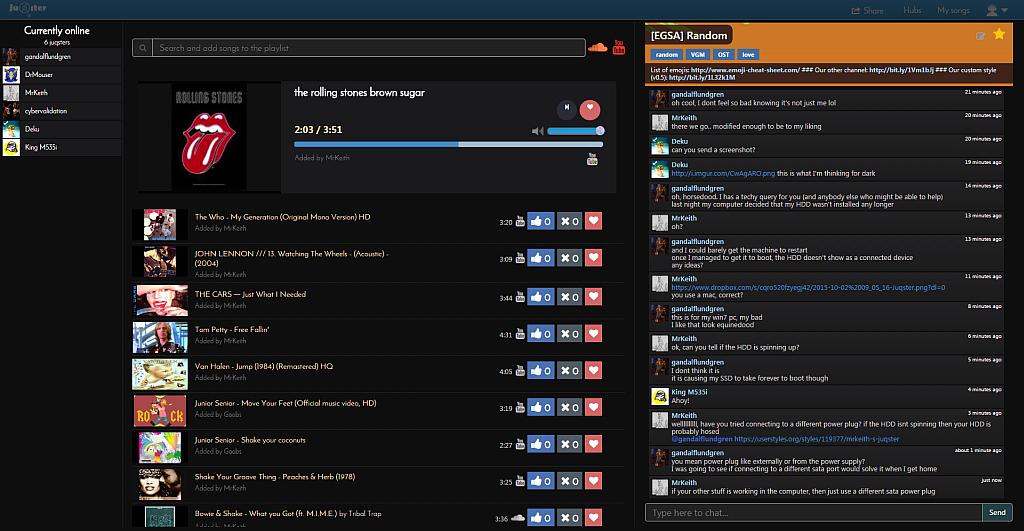The height and width of the screenshot is (531, 1024).
Task: Open Deku's imgur screenshot link
Action: point(723,173)
